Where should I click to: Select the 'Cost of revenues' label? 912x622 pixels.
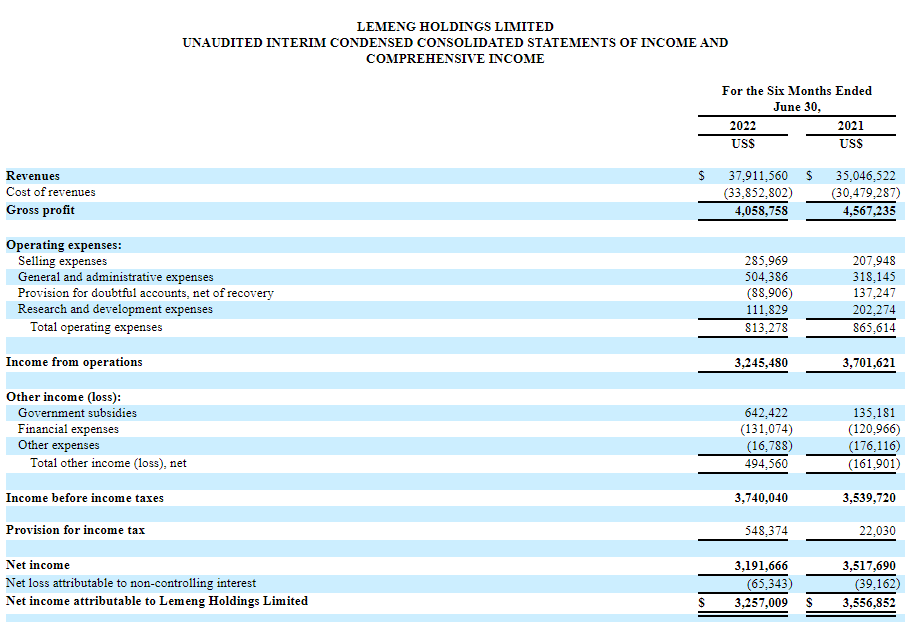[x=51, y=192]
